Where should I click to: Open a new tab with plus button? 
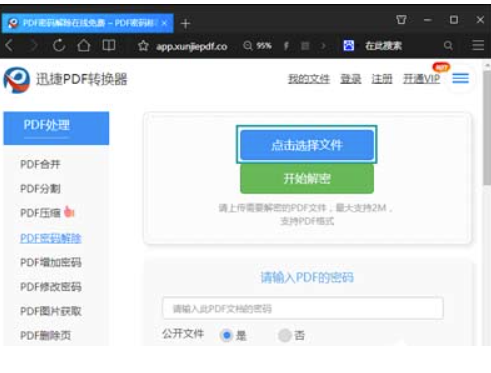pyautogui.click(x=185, y=24)
